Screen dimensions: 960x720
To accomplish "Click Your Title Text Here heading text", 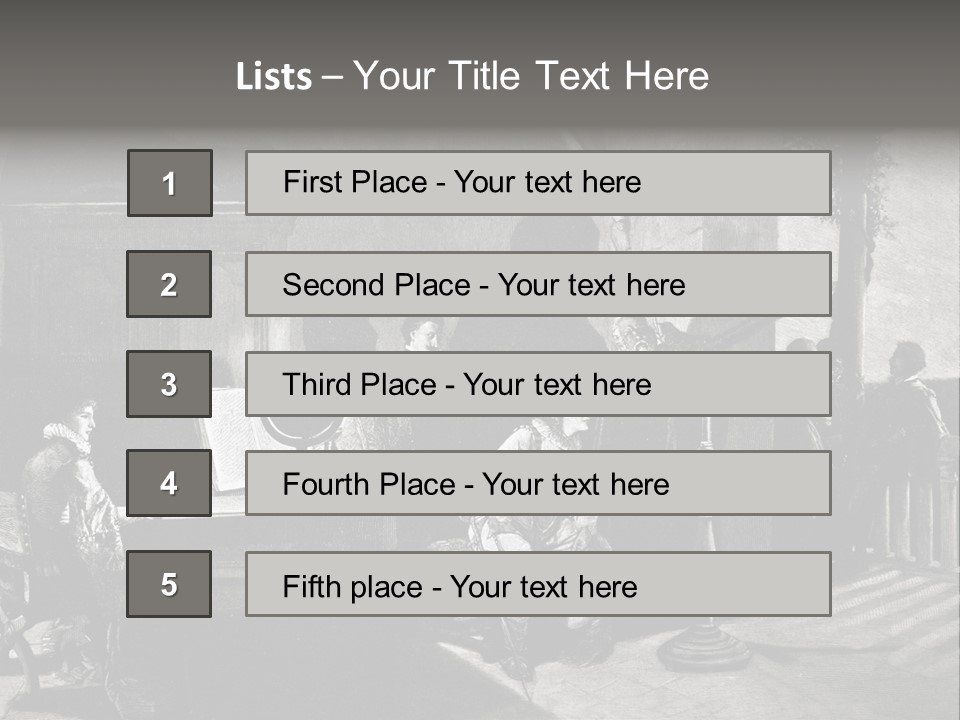I will click(x=531, y=76).
